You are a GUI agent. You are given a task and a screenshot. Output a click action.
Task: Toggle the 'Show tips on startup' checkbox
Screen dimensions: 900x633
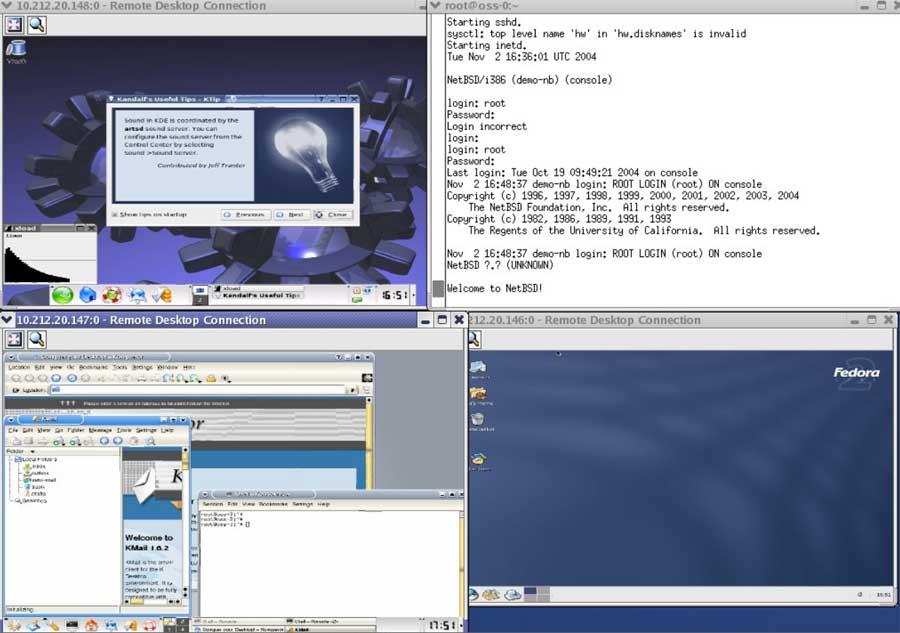point(115,215)
